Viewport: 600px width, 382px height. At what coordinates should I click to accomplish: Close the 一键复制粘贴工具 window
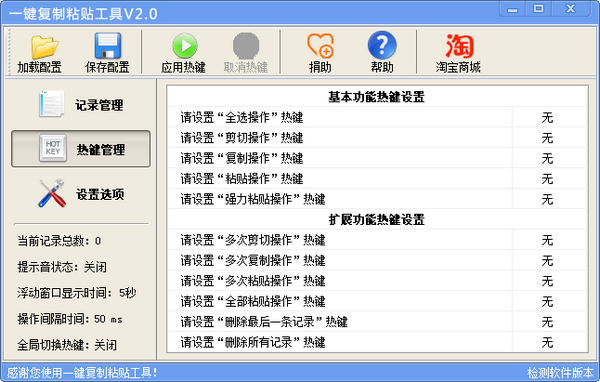pos(571,9)
